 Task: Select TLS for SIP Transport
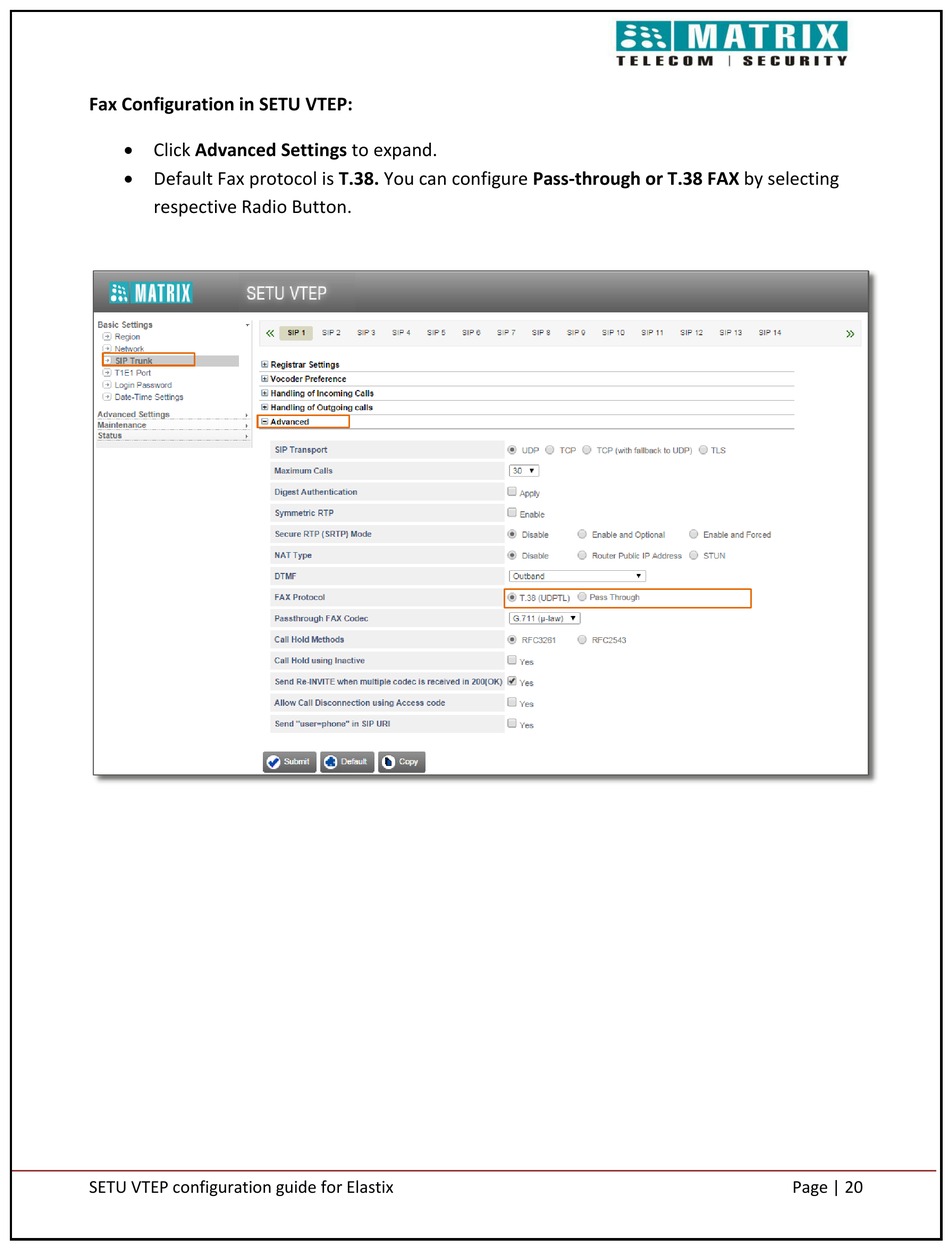tap(703, 450)
